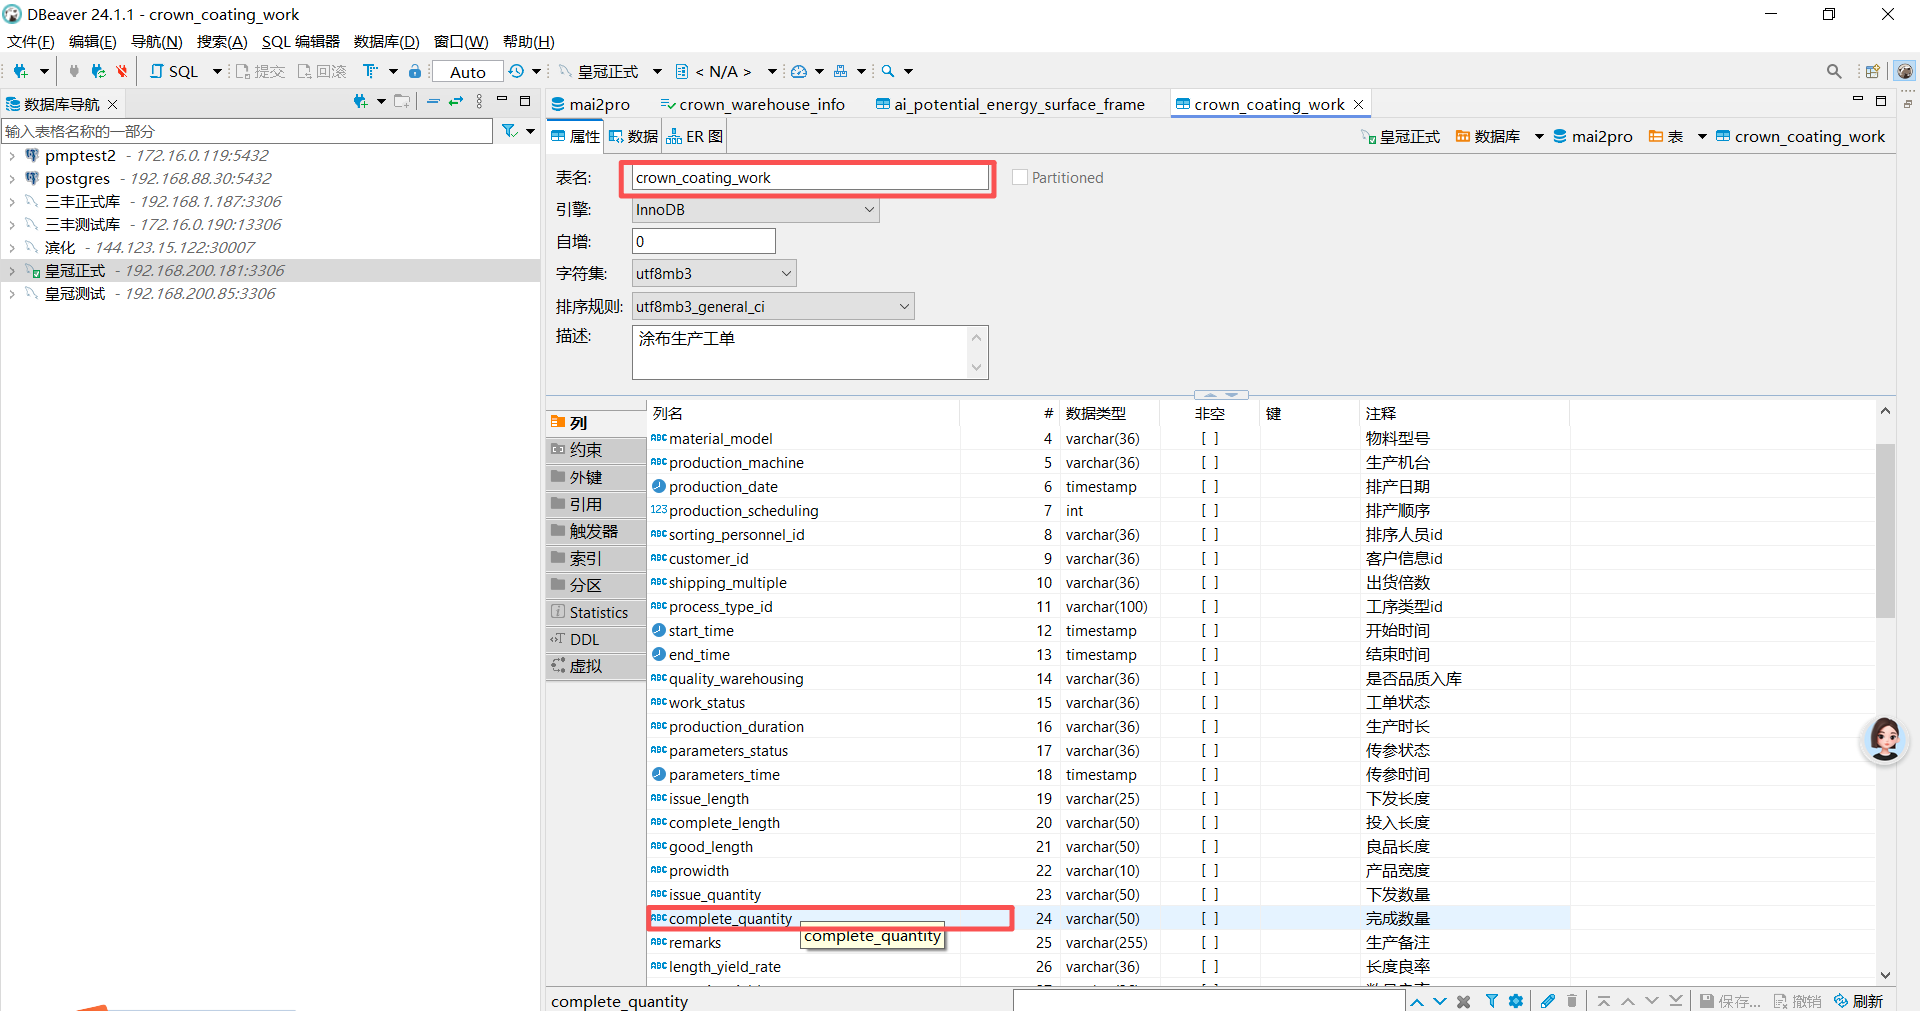Screen dimensions: 1920x1011
Task: Collapse all nodes in database navigator
Action: pyautogui.click(x=433, y=102)
